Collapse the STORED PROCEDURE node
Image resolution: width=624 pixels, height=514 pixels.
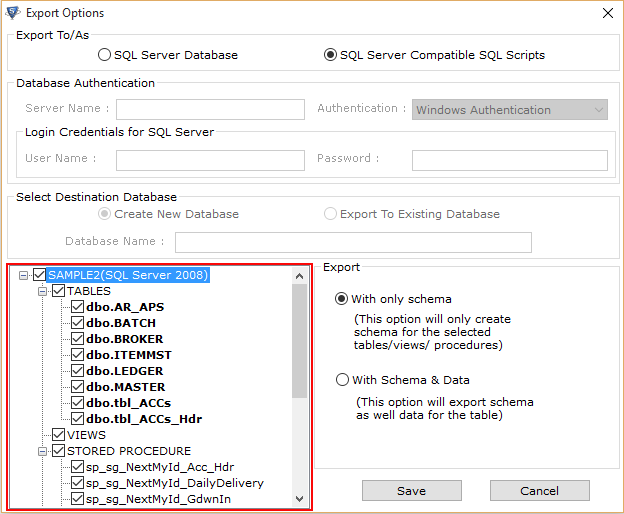(x=43, y=452)
